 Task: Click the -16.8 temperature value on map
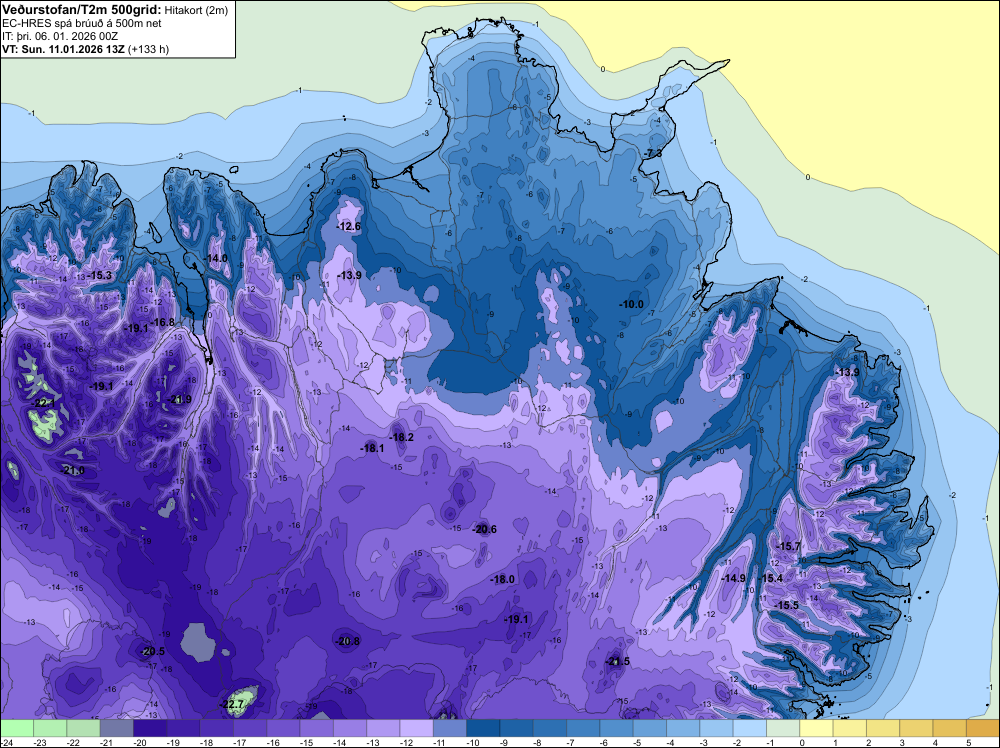pyautogui.click(x=163, y=322)
